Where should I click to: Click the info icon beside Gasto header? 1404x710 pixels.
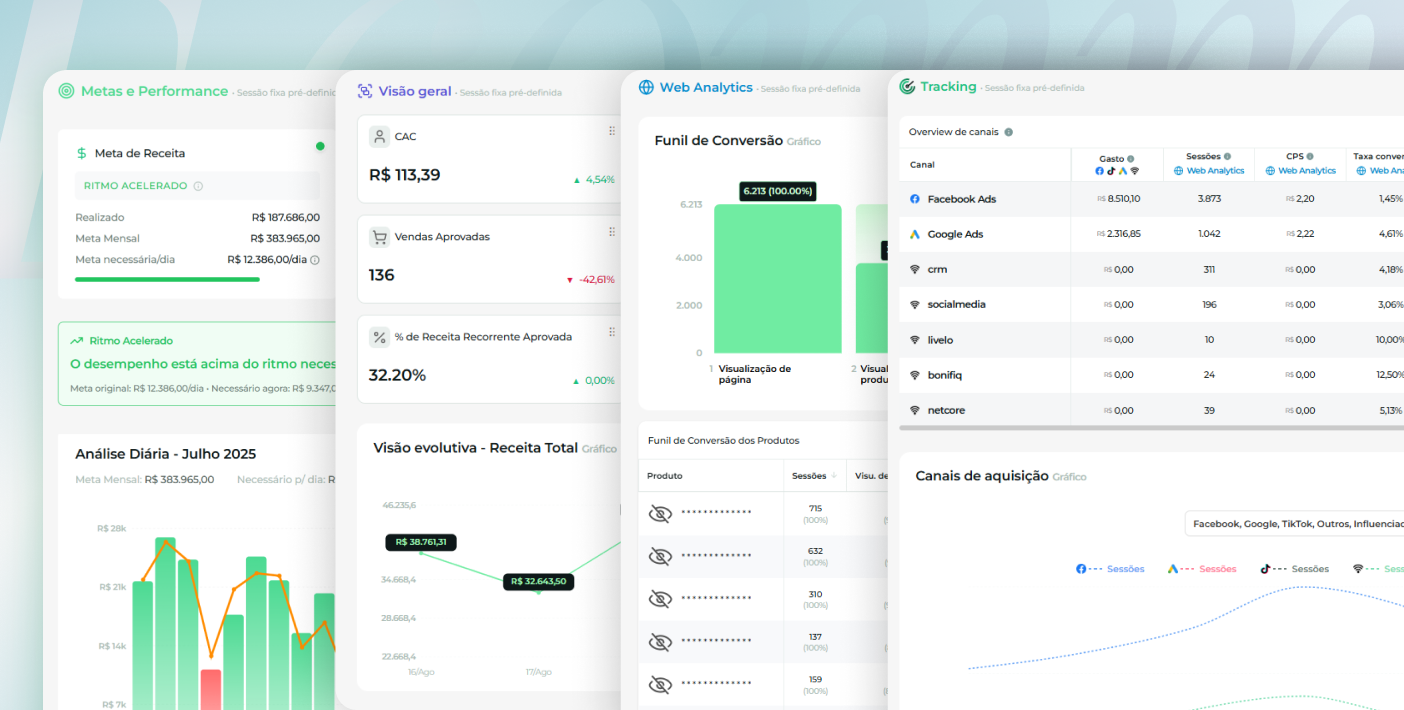click(1131, 159)
